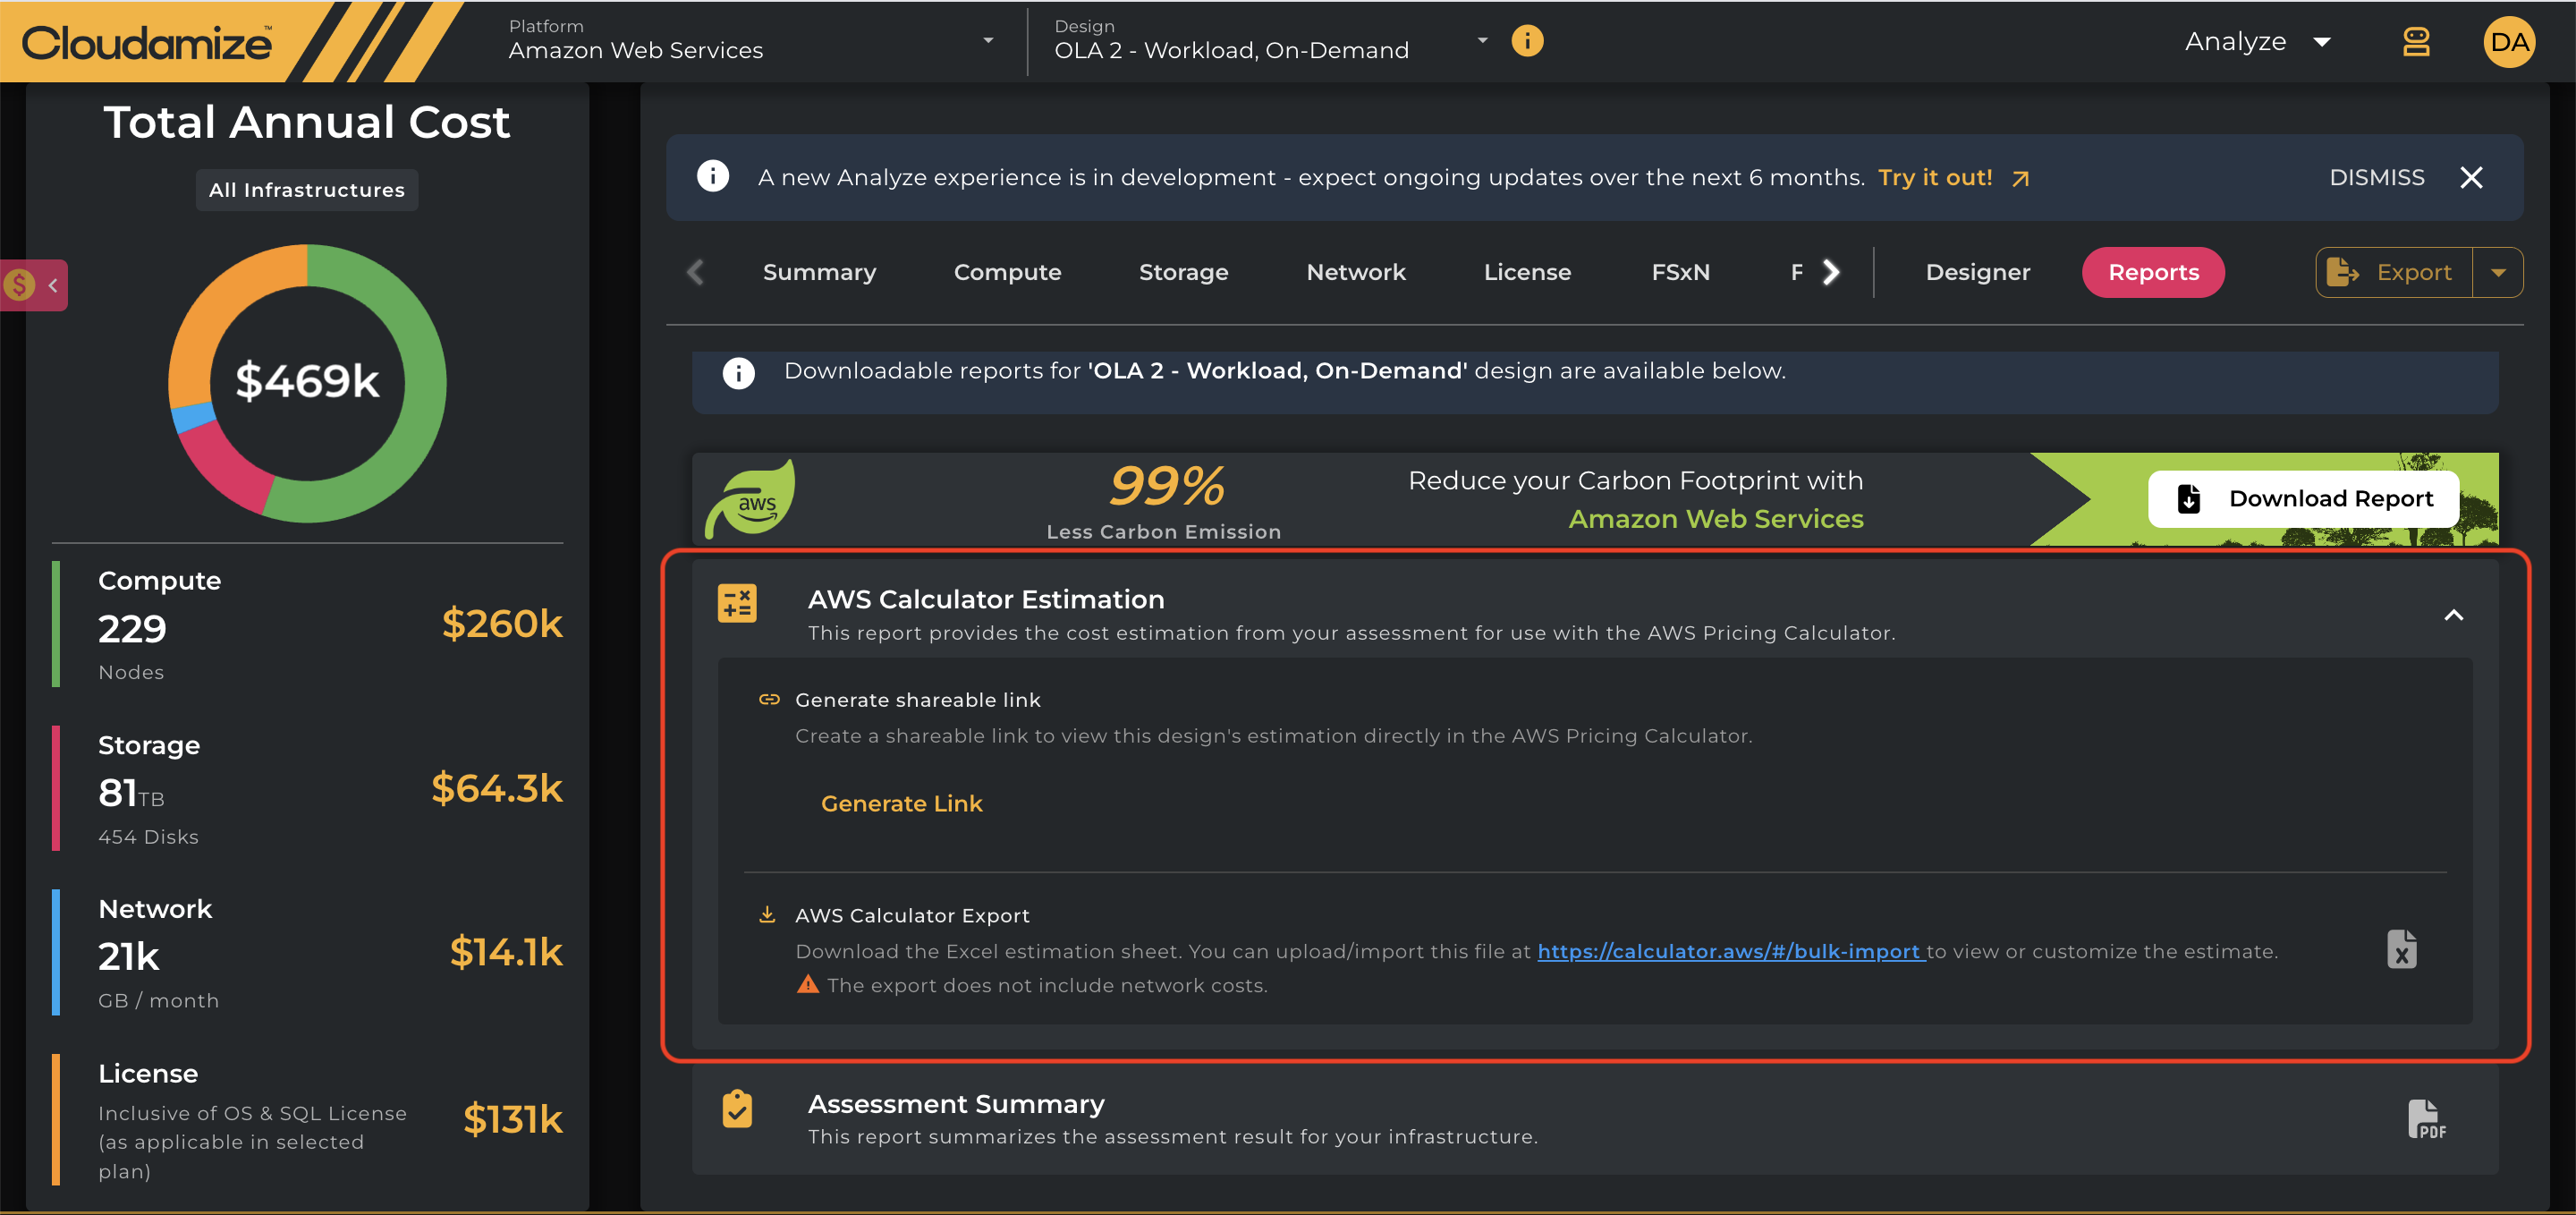Open the Designer tab
Image resolution: width=2576 pixels, height=1215 pixels.
pos(1977,272)
